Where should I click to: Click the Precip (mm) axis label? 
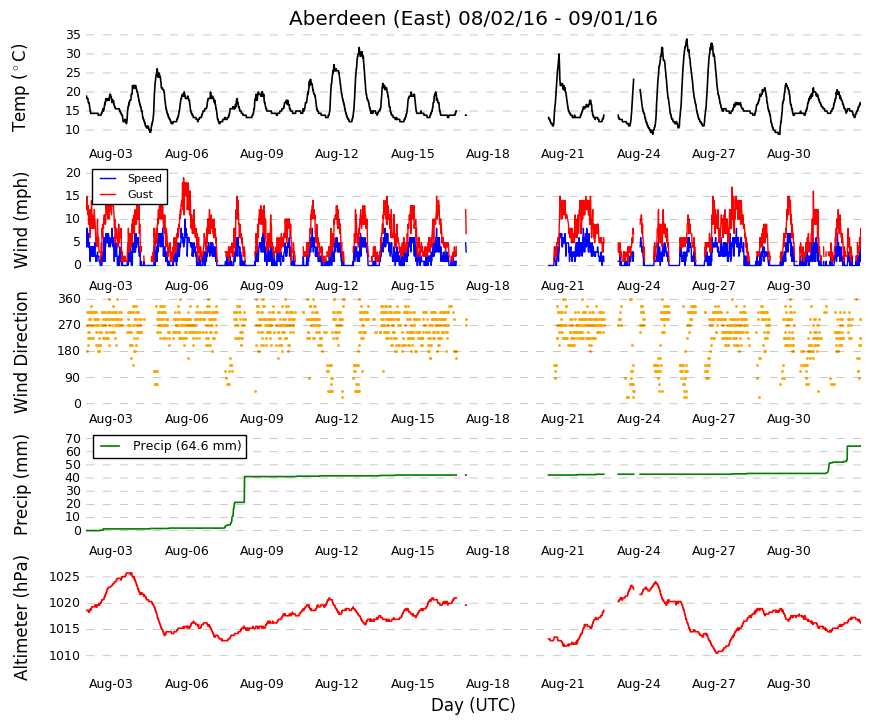click(x=20, y=485)
